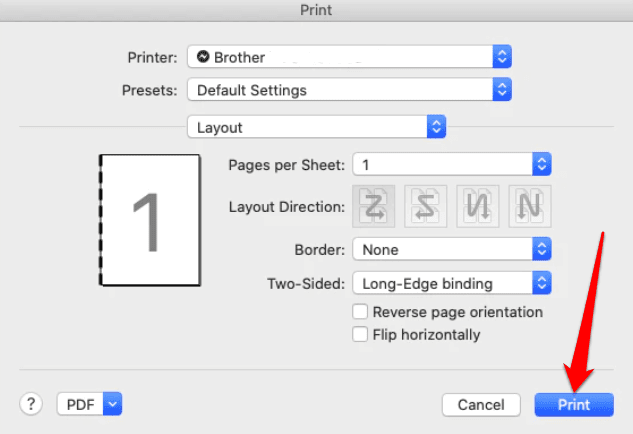633x434 pixels.
Task: Click the blue chevron on the PDF button
Action: tap(112, 404)
